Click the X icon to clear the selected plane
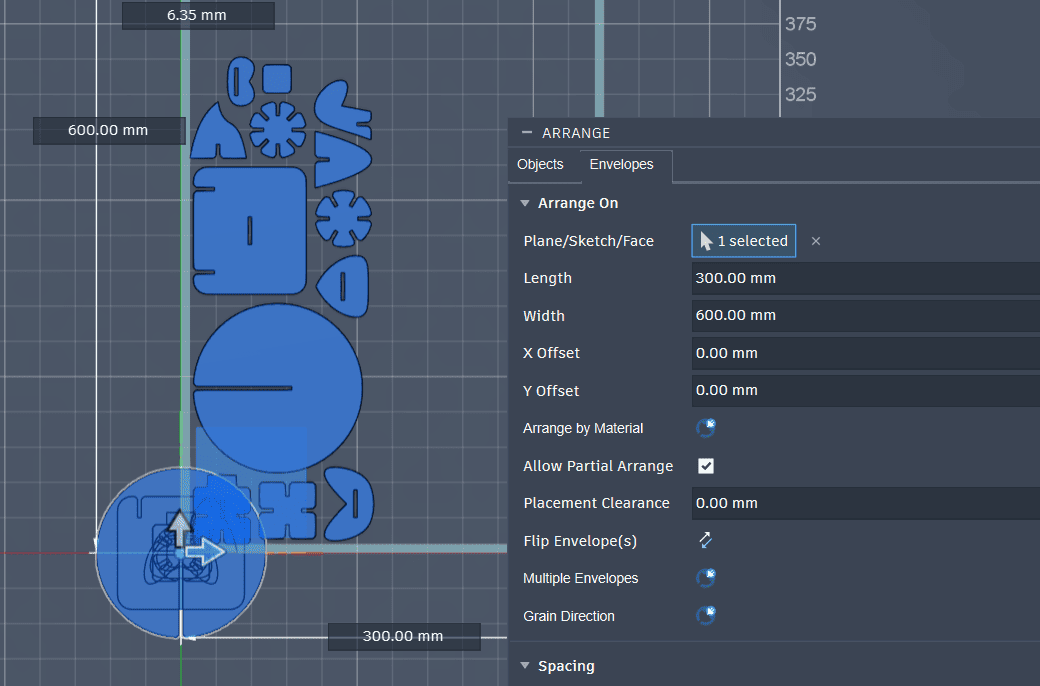Image resolution: width=1040 pixels, height=686 pixels. click(816, 241)
